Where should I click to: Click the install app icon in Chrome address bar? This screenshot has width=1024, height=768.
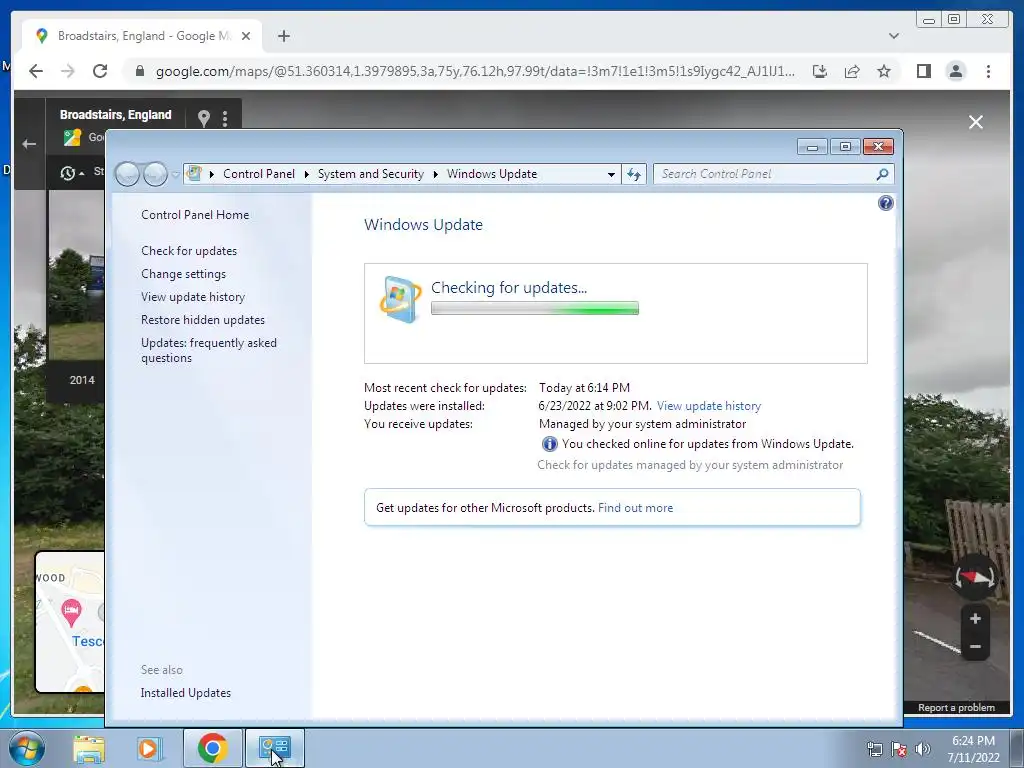(x=820, y=71)
